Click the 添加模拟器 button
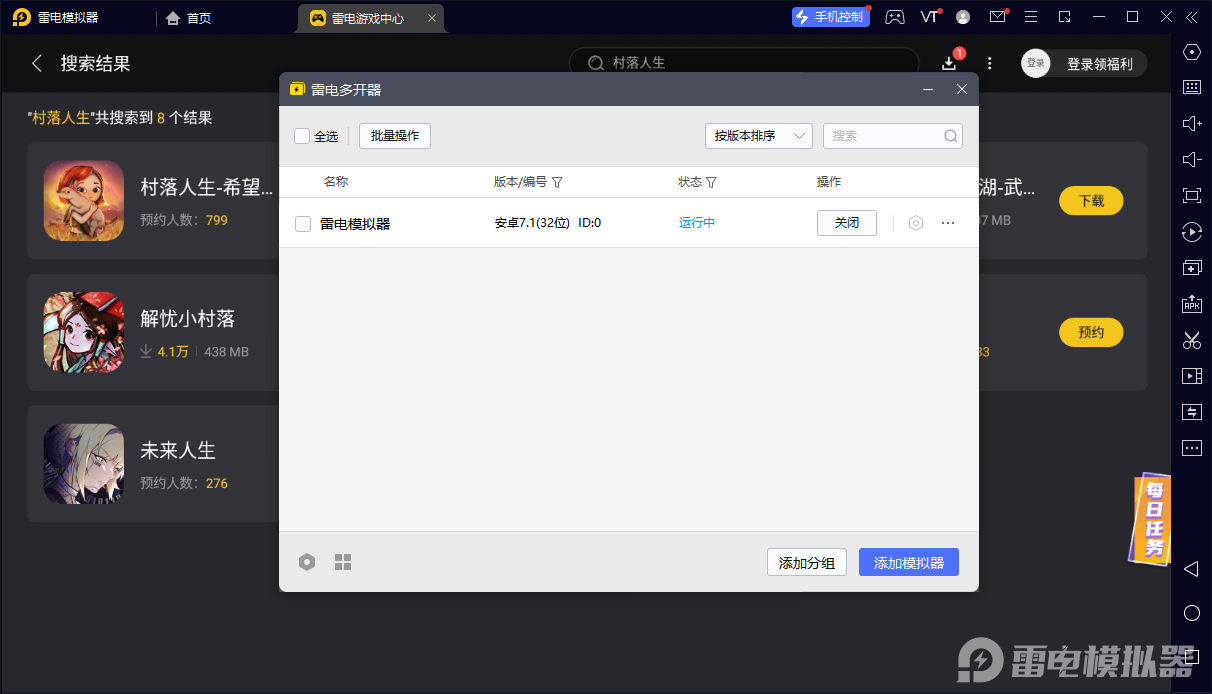 tap(908, 562)
